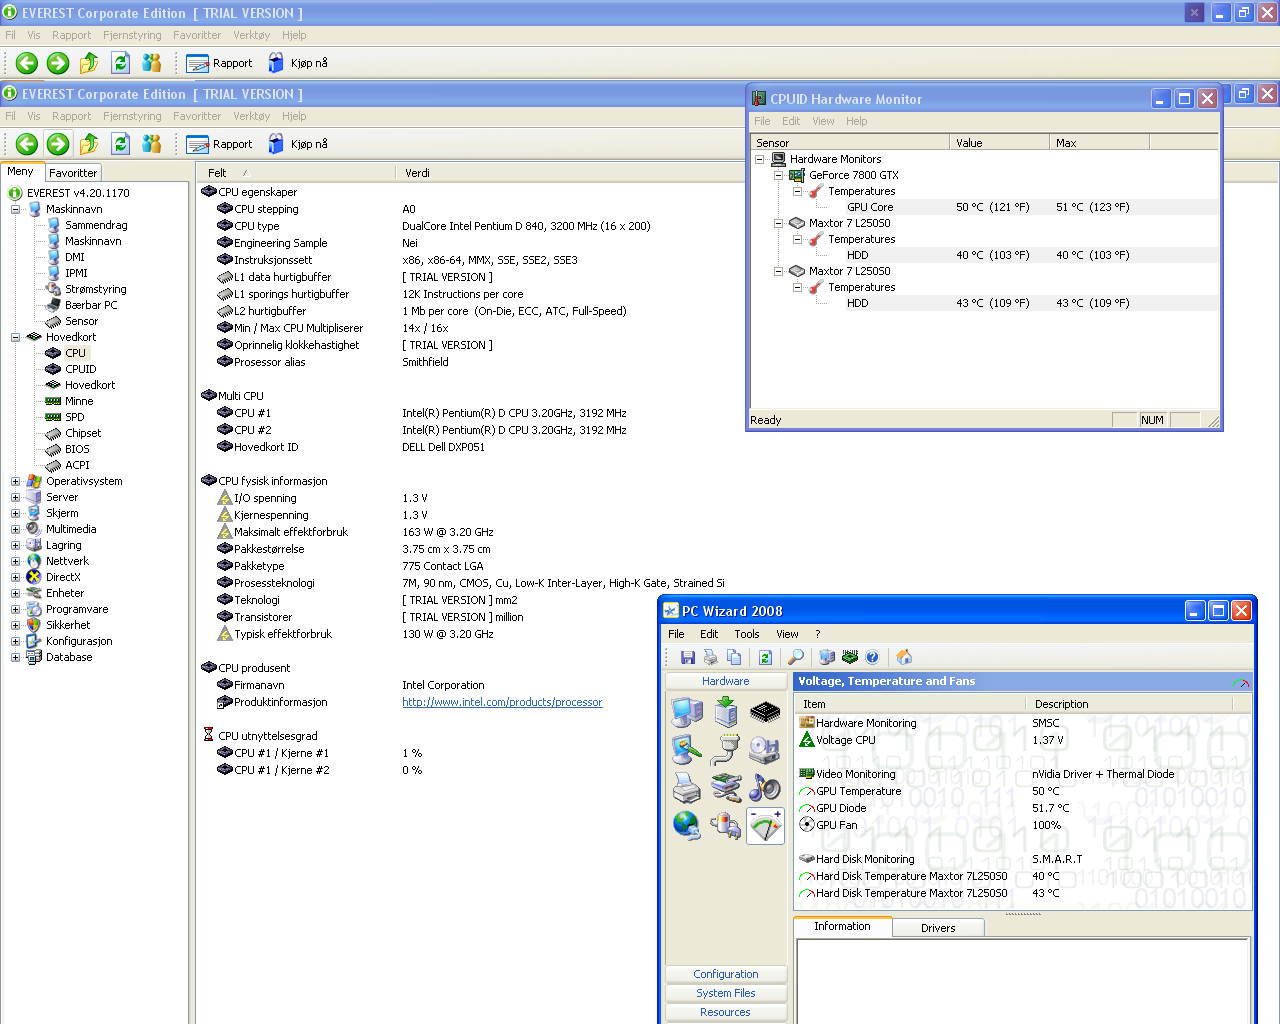Open the printers category icon in PC Wizard
The height and width of the screenshot is (1024, 1280).
pos(687,788)
